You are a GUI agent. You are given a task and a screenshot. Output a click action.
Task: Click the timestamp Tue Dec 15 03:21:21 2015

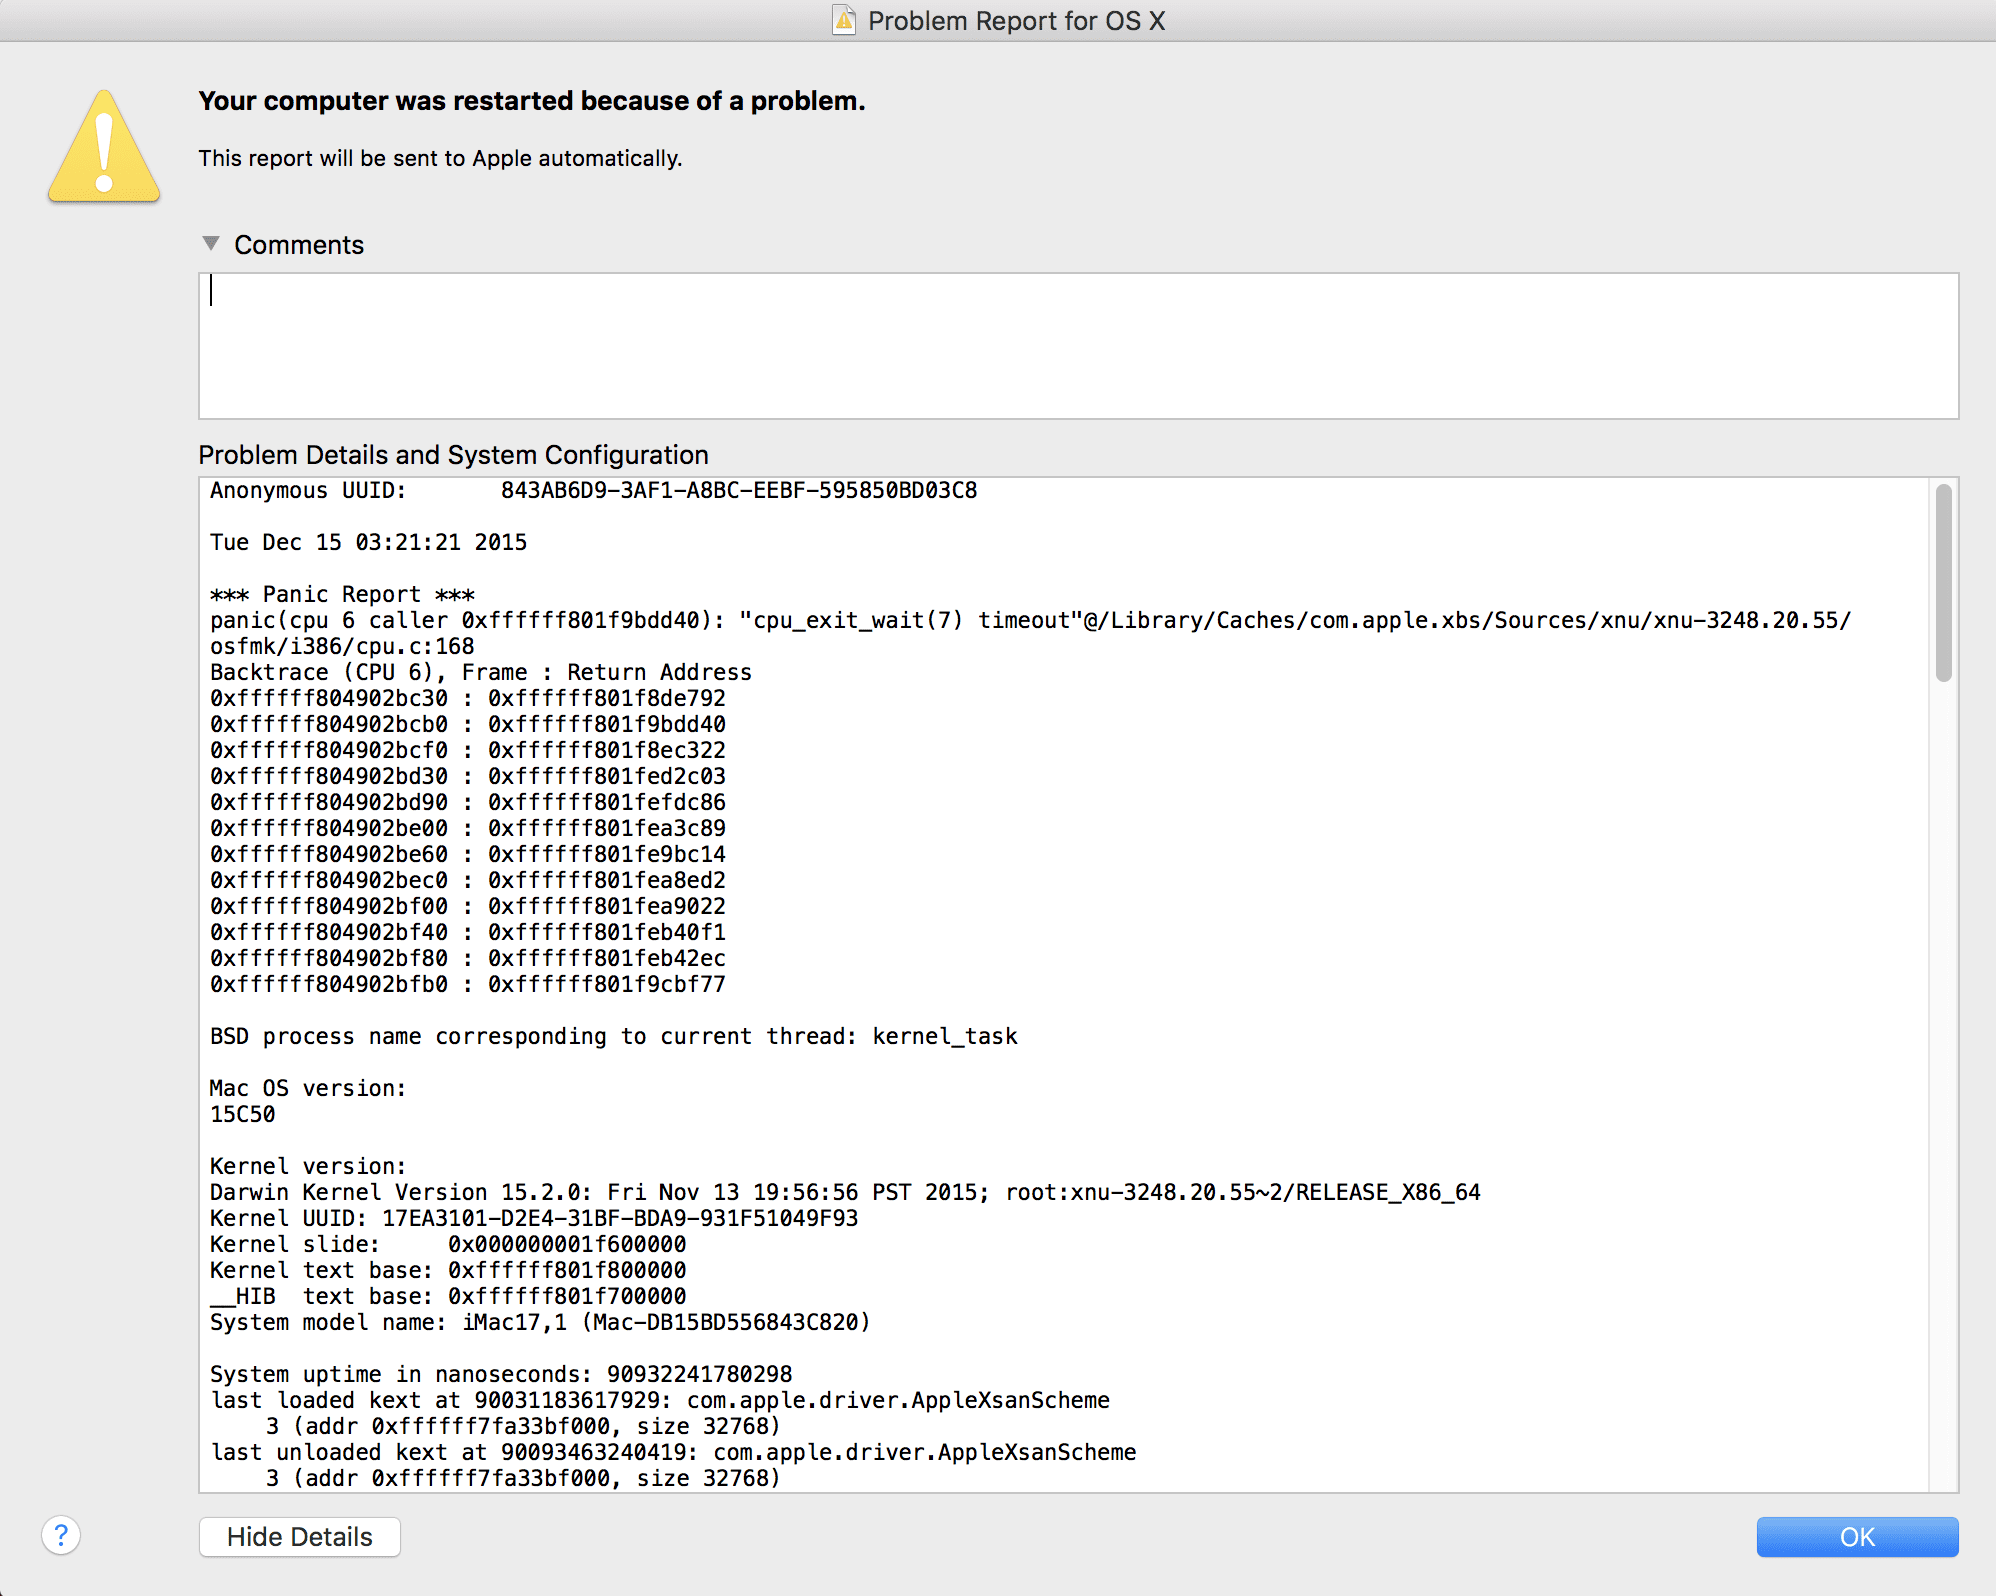pos(368,542)
